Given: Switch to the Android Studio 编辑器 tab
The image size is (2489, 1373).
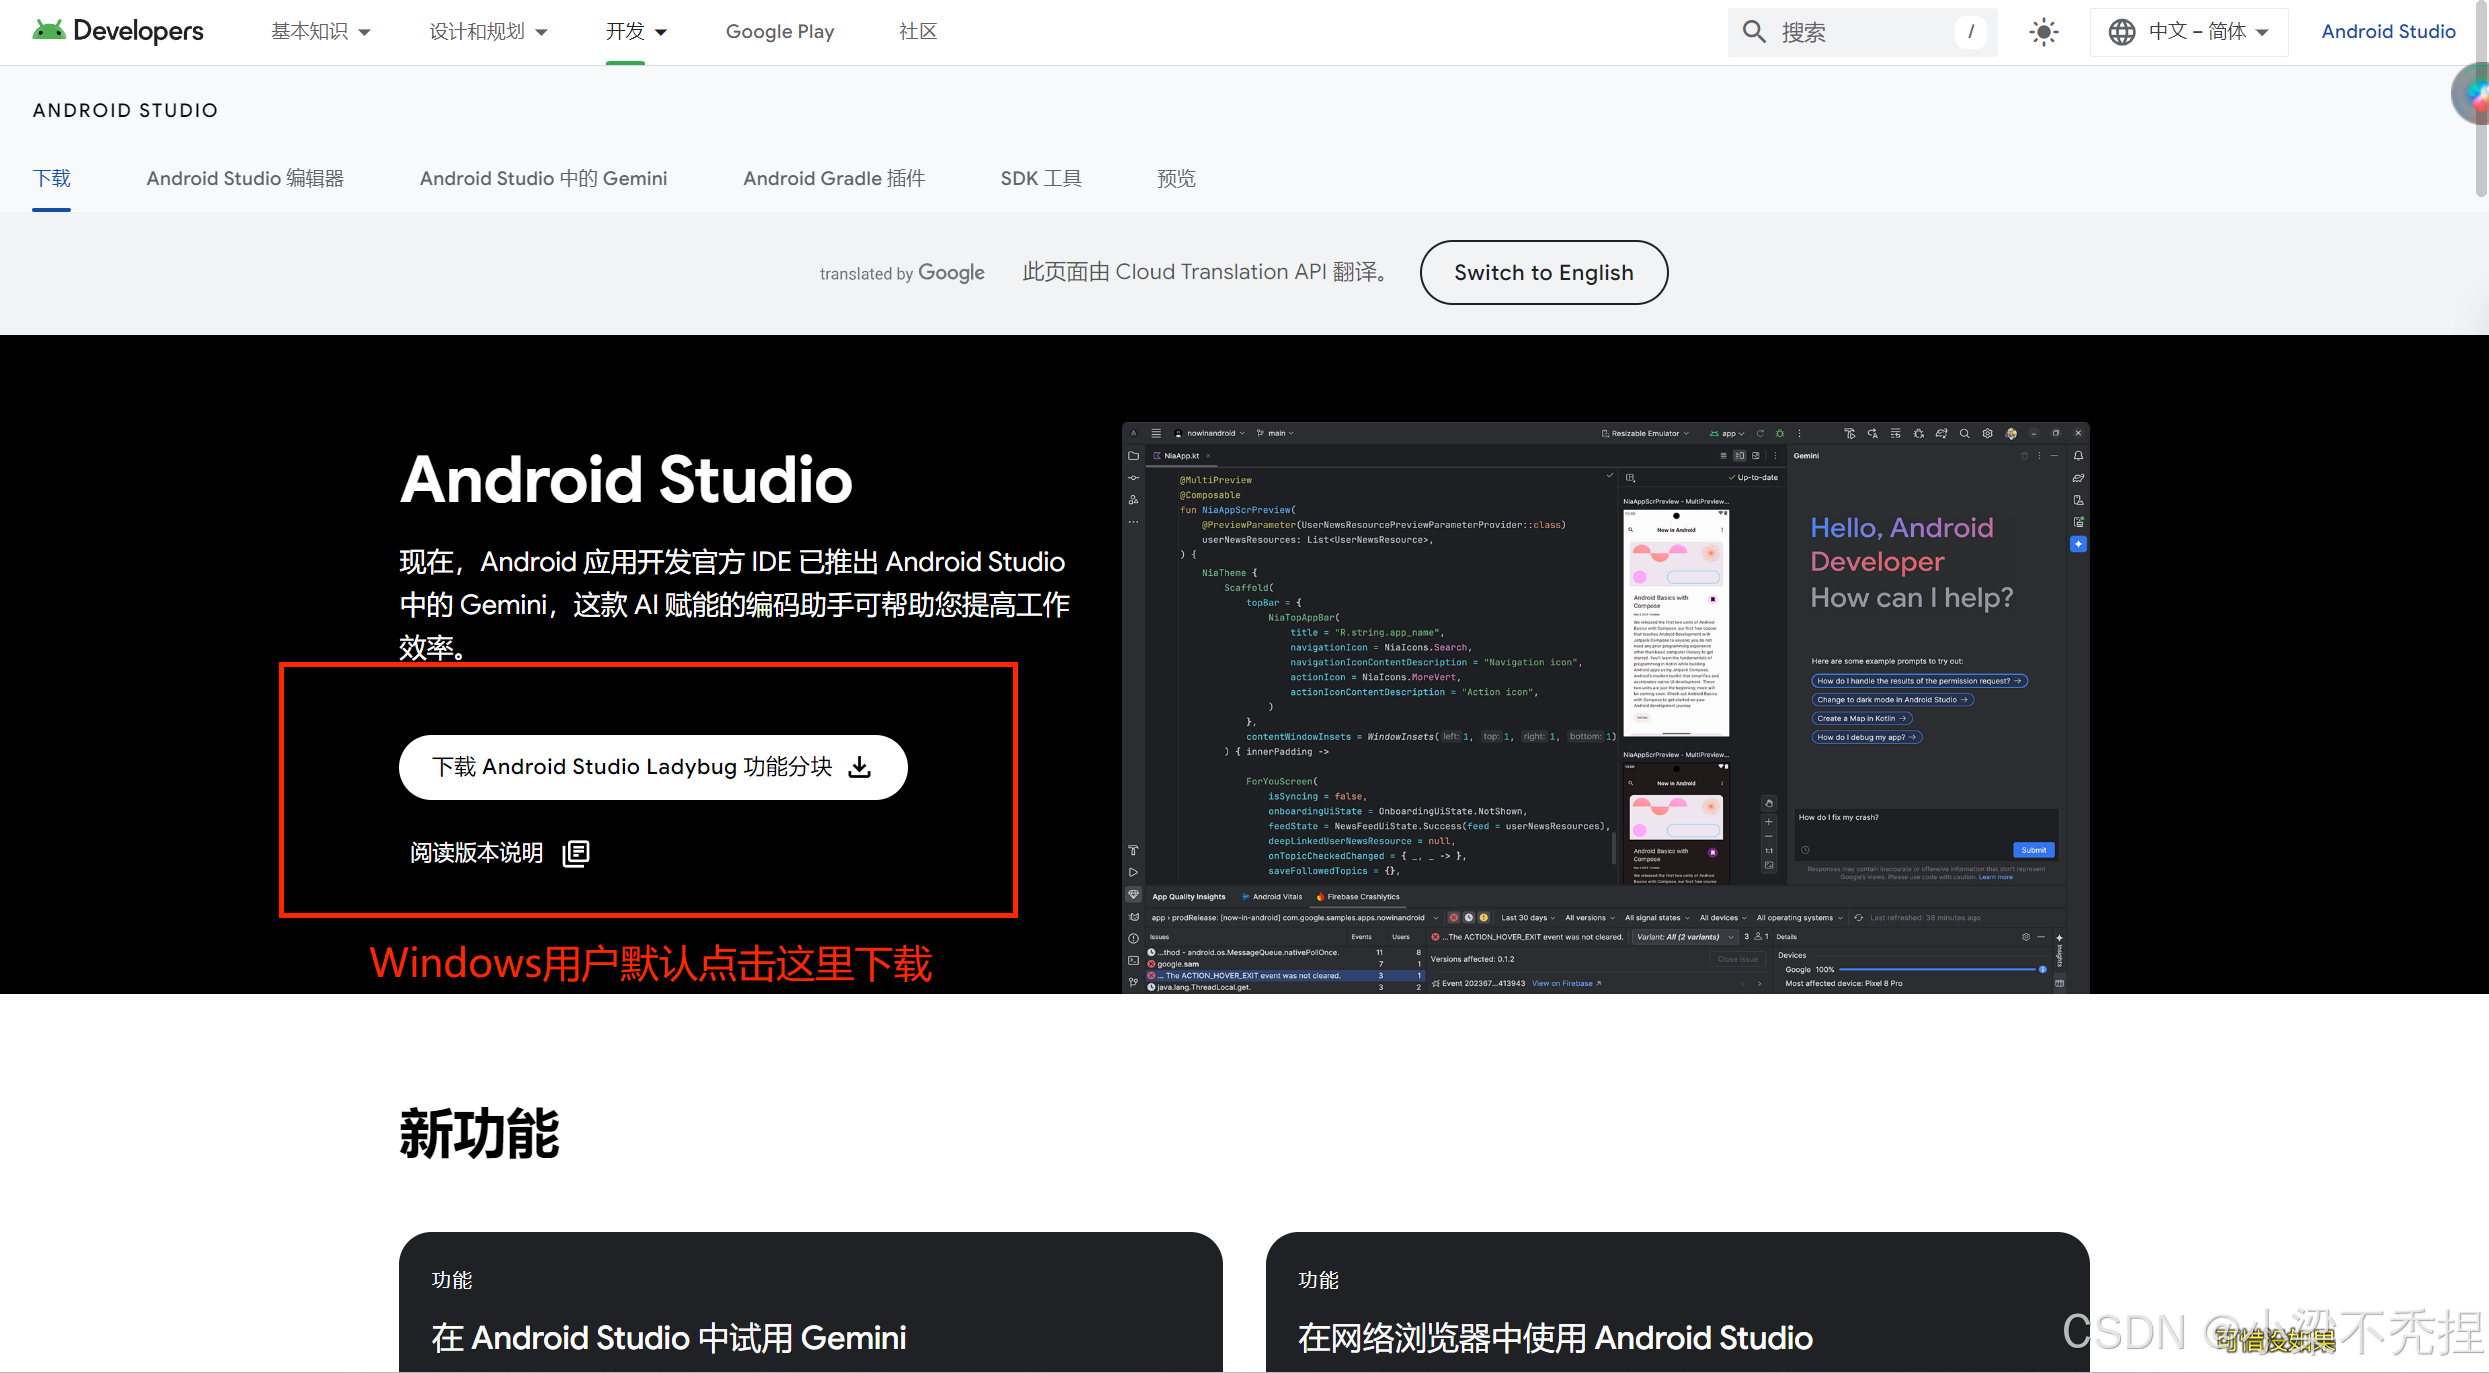Looking at the screenshot, I should (x=245, y=178).
